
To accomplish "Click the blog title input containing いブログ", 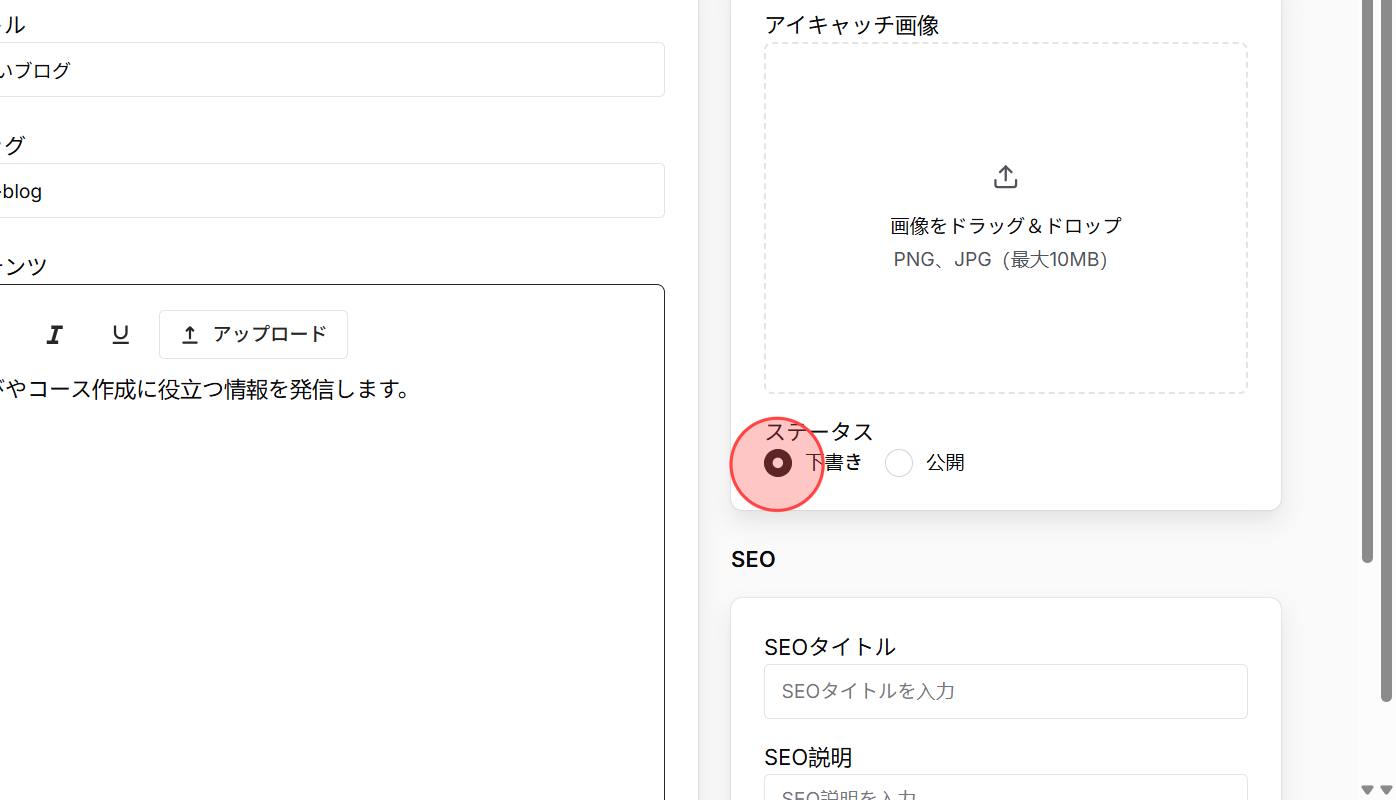I will tap(330, 70).
